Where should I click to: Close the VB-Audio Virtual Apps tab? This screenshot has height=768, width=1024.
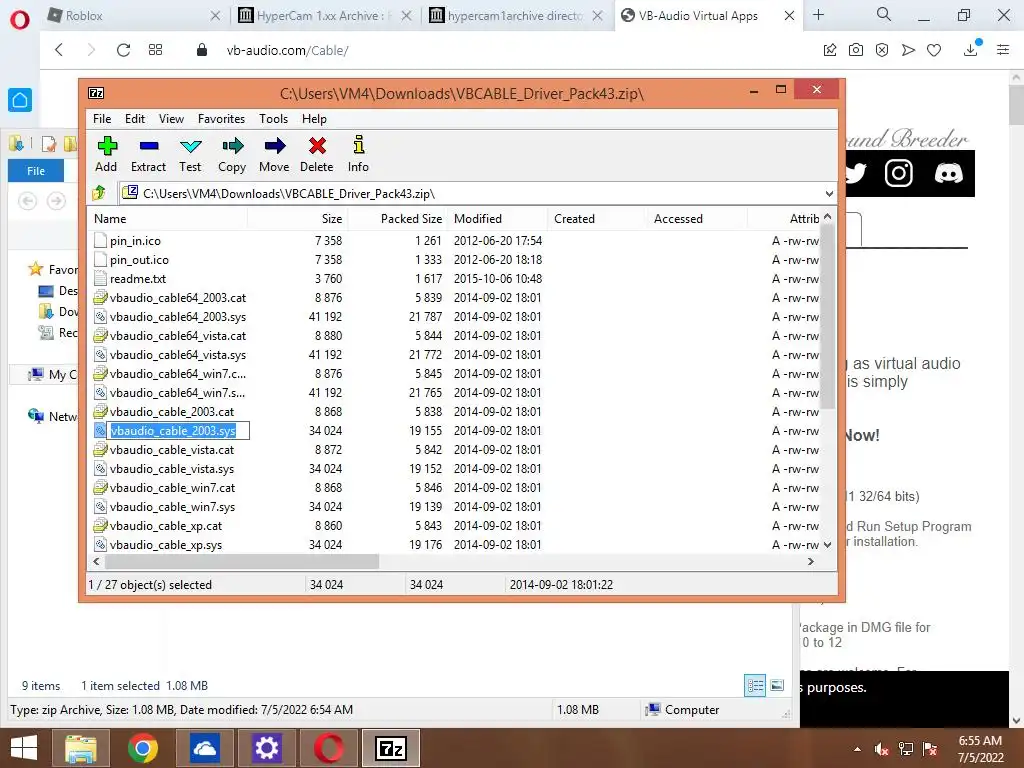click(x=790, y=16)
